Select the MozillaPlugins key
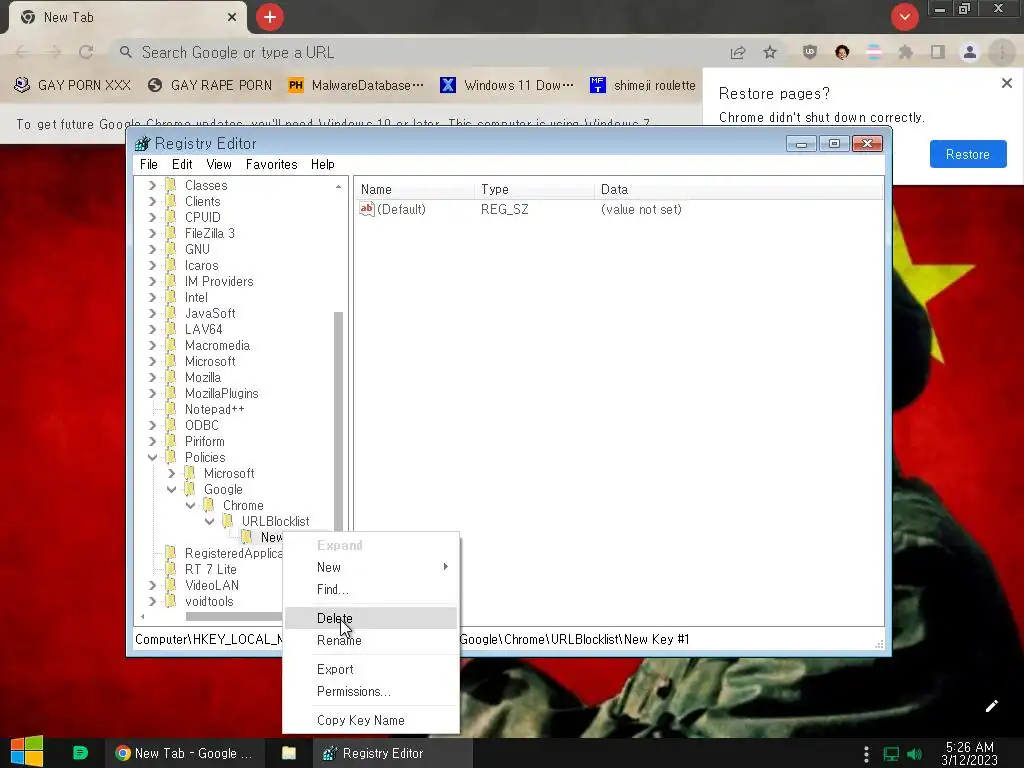The height and width of the screenshot is (768, 1024). click(x=221, y=393)
